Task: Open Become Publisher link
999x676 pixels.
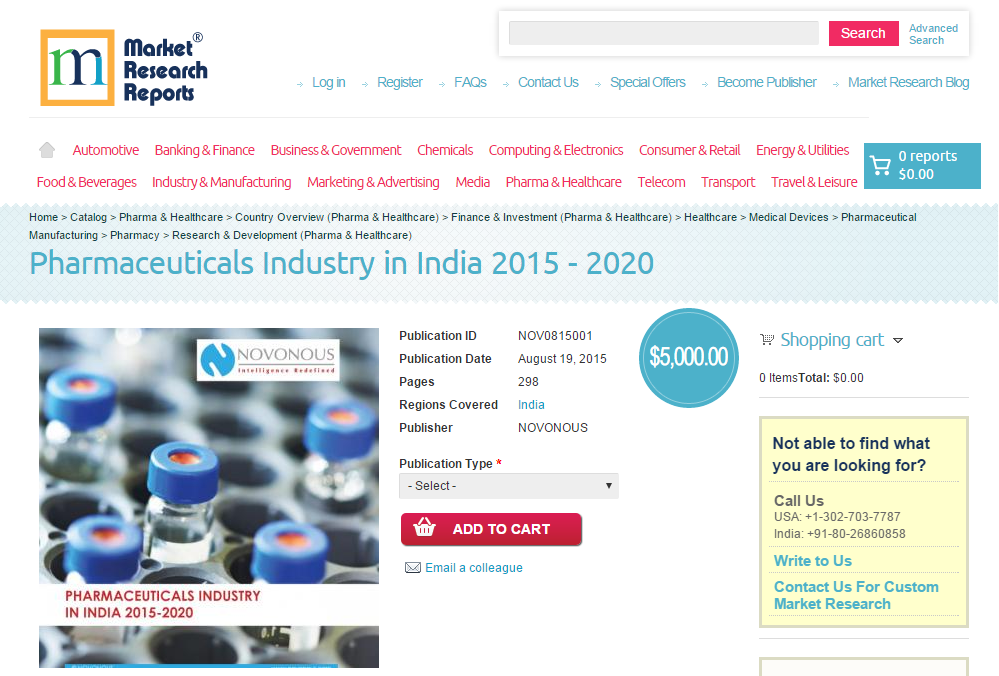Action: (x=766, y=83)
